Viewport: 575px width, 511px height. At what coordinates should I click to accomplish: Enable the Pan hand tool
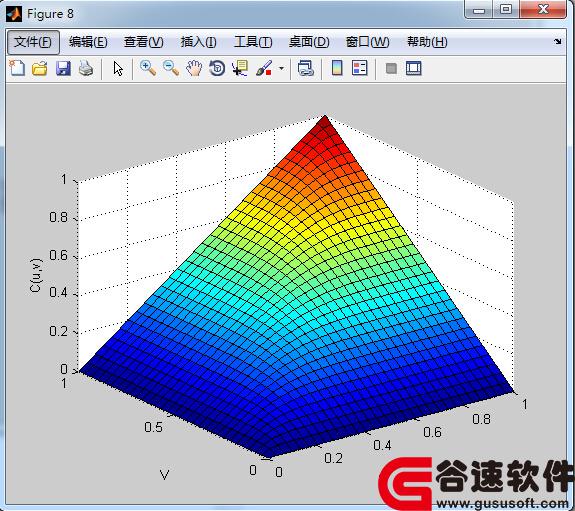(194, 68)
